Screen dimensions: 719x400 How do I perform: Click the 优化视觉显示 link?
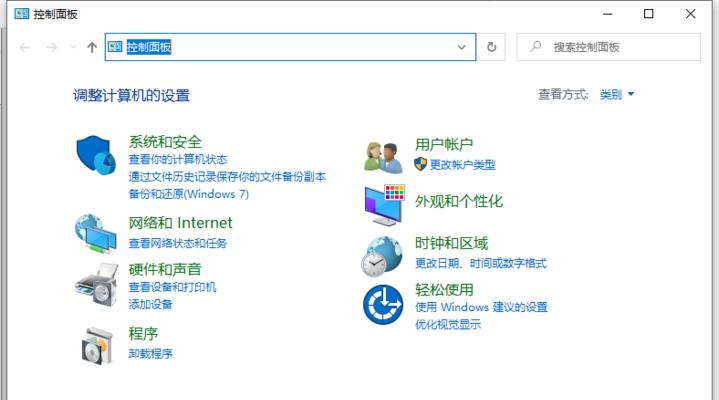pyautogui.click(x=448, y=324)
